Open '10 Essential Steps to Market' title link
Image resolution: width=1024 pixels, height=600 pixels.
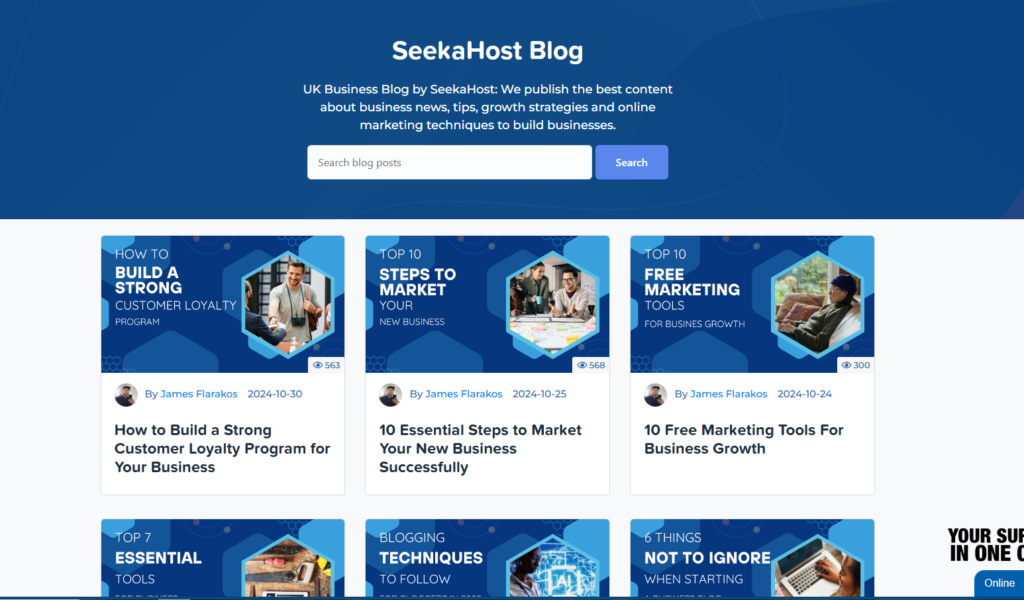[480, 449]
